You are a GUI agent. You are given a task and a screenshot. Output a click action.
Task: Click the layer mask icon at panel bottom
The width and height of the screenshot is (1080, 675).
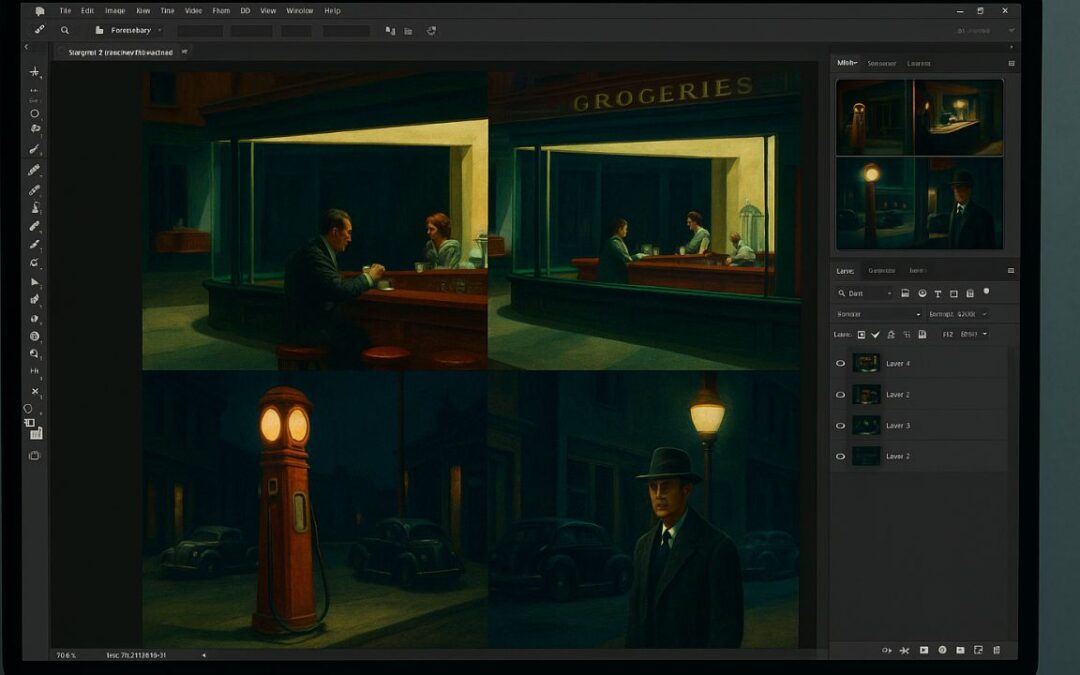coord(924,650)
